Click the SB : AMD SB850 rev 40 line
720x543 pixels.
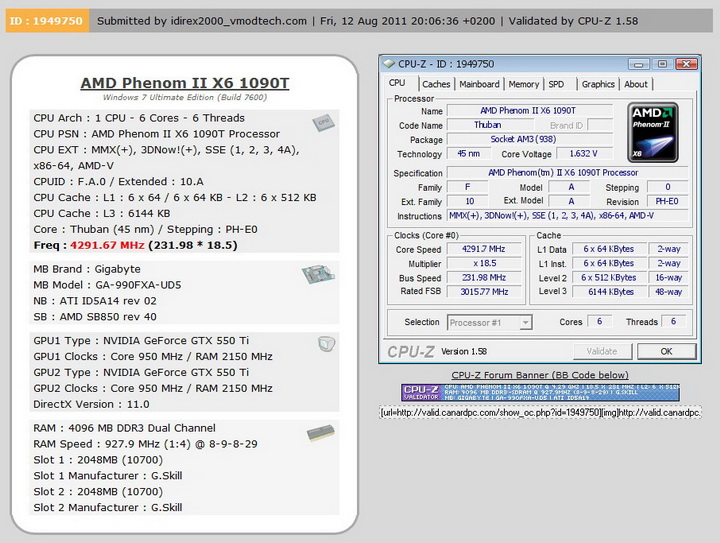[x=95, y=317]
